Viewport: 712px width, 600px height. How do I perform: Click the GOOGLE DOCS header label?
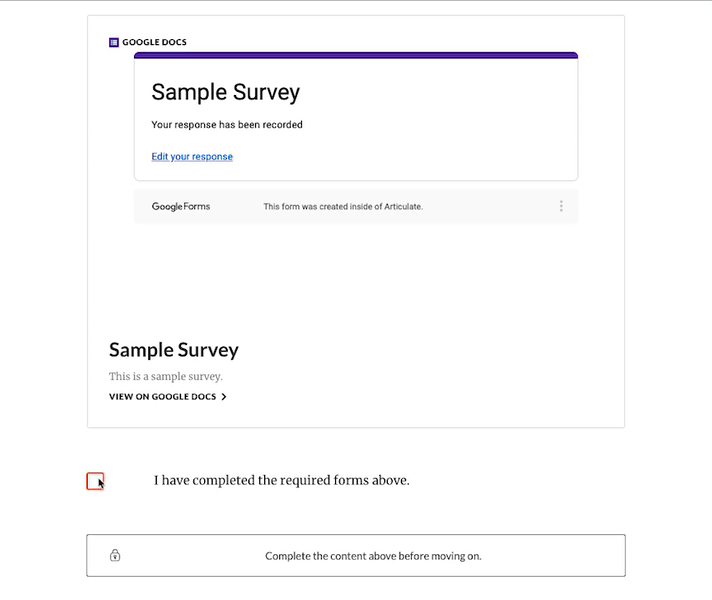(x=154, y=42)
